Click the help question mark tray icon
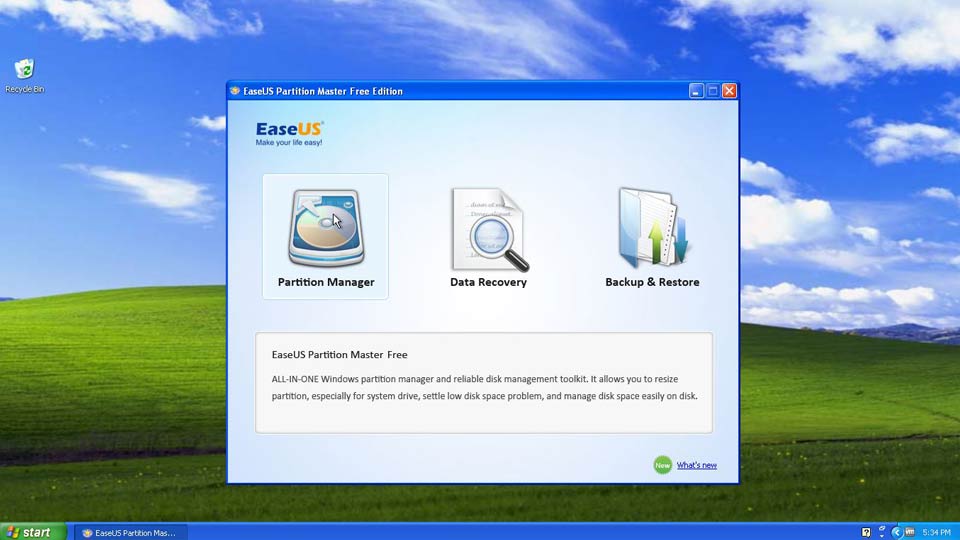The height and width of the screenshot is (540, 960). pos(866,532)
